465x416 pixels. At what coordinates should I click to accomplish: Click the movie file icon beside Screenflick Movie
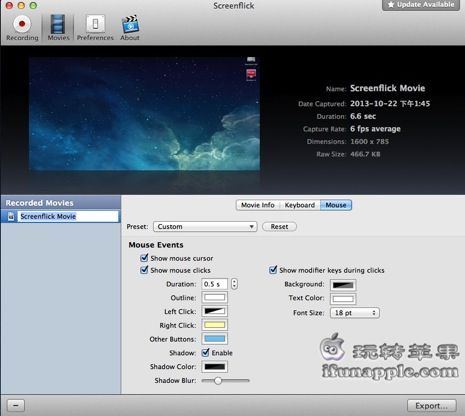point(11,216)
